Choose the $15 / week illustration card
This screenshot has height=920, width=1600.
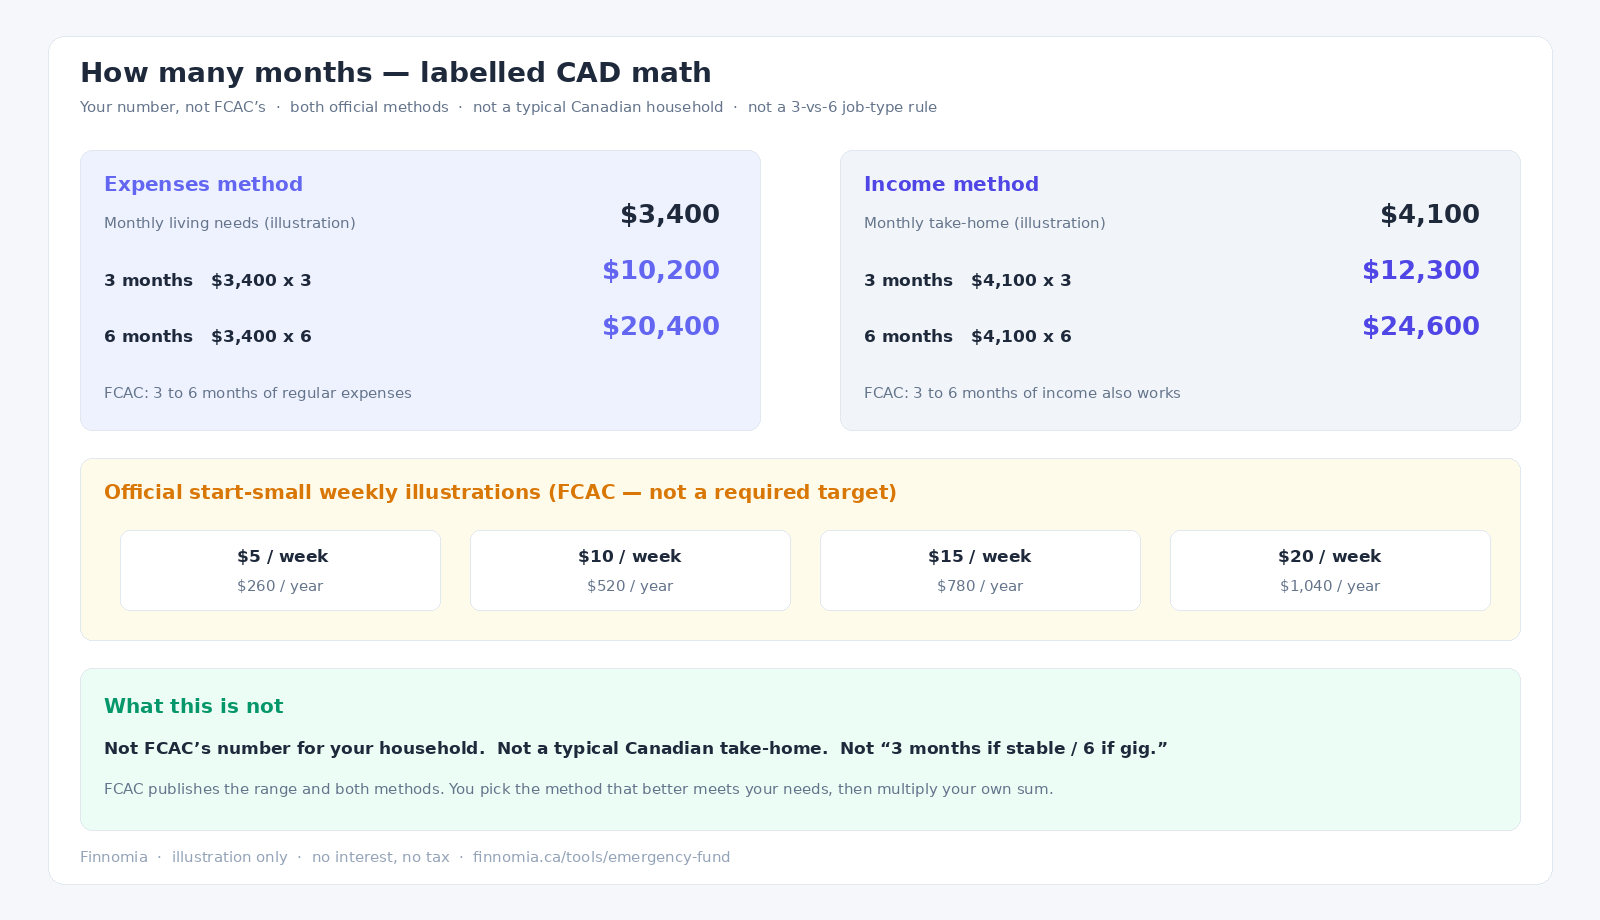980,570
